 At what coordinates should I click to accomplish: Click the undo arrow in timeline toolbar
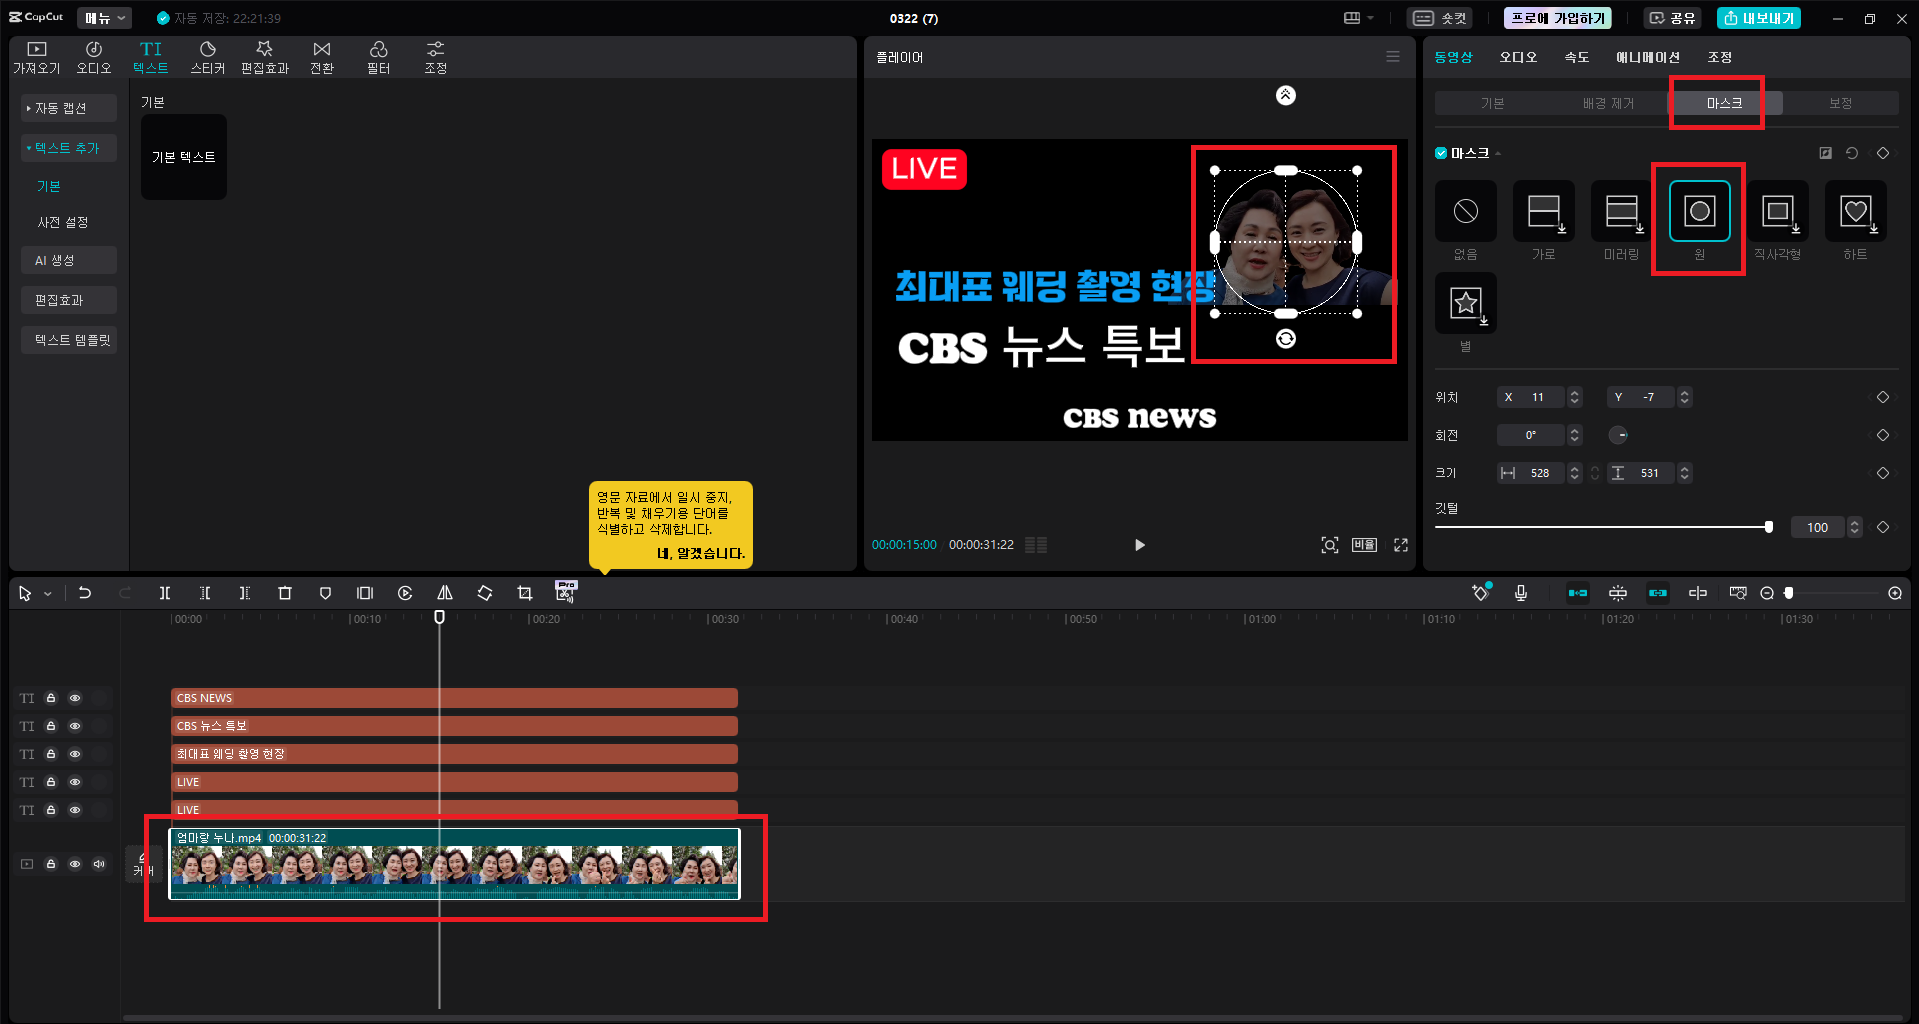pyautogui.click(x=85, y=593)
